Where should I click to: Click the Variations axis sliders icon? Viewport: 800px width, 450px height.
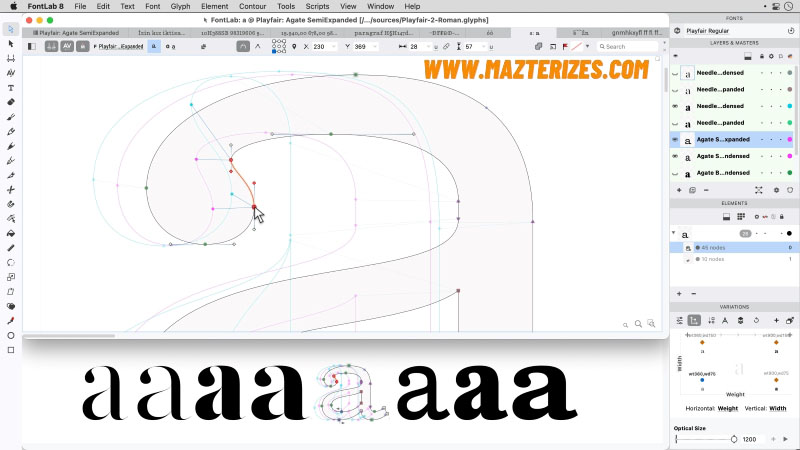point(680,320)
